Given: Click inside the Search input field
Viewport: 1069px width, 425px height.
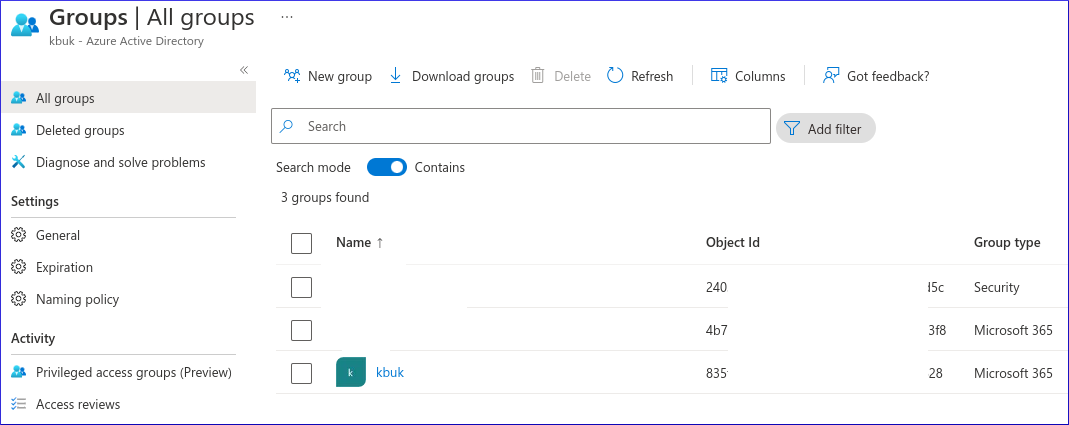Looking at the screenshot, I should (x=521, y=126).
